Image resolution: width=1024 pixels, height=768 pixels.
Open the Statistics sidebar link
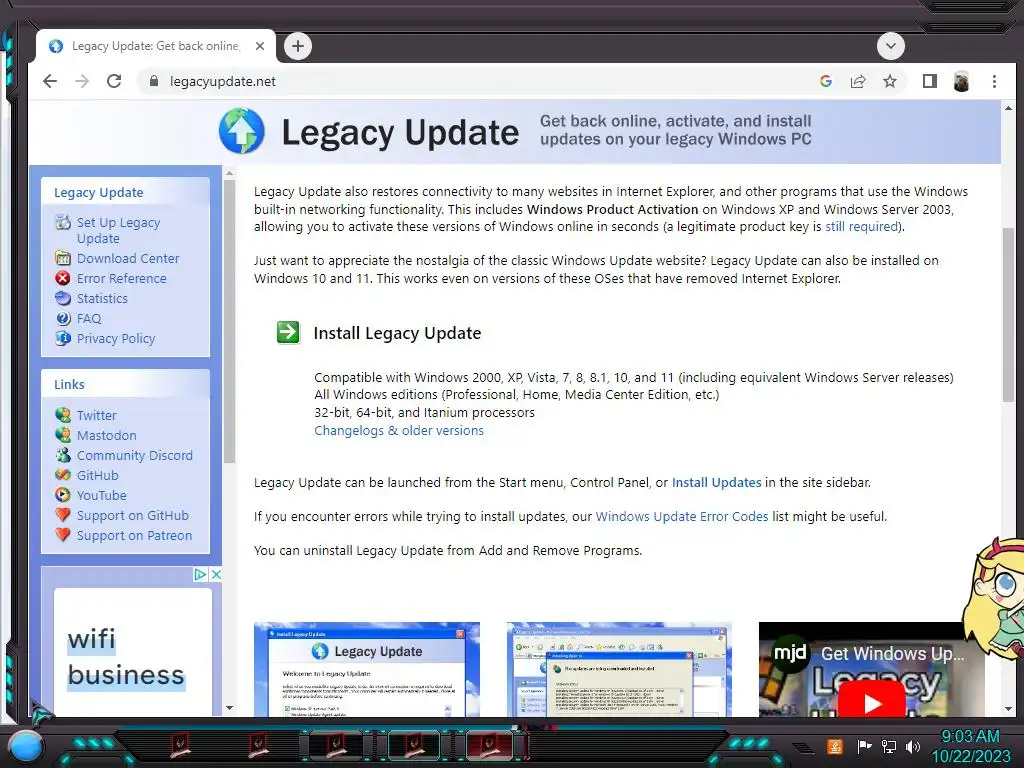102,298
